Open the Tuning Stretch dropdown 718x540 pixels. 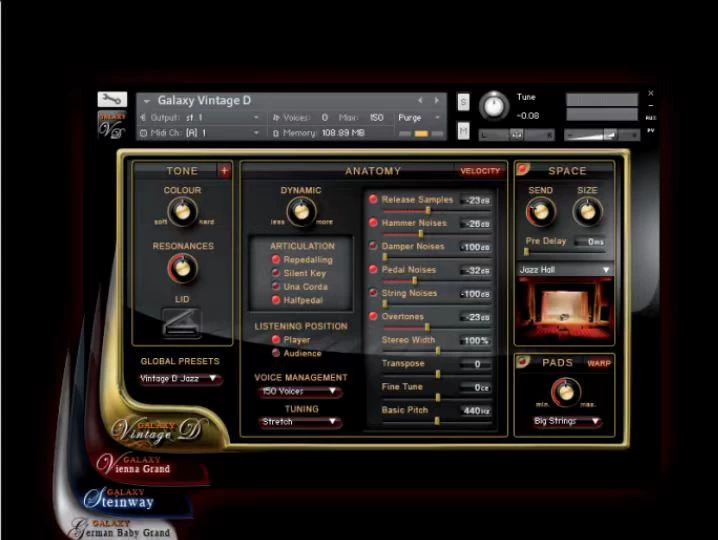(299, 422)
